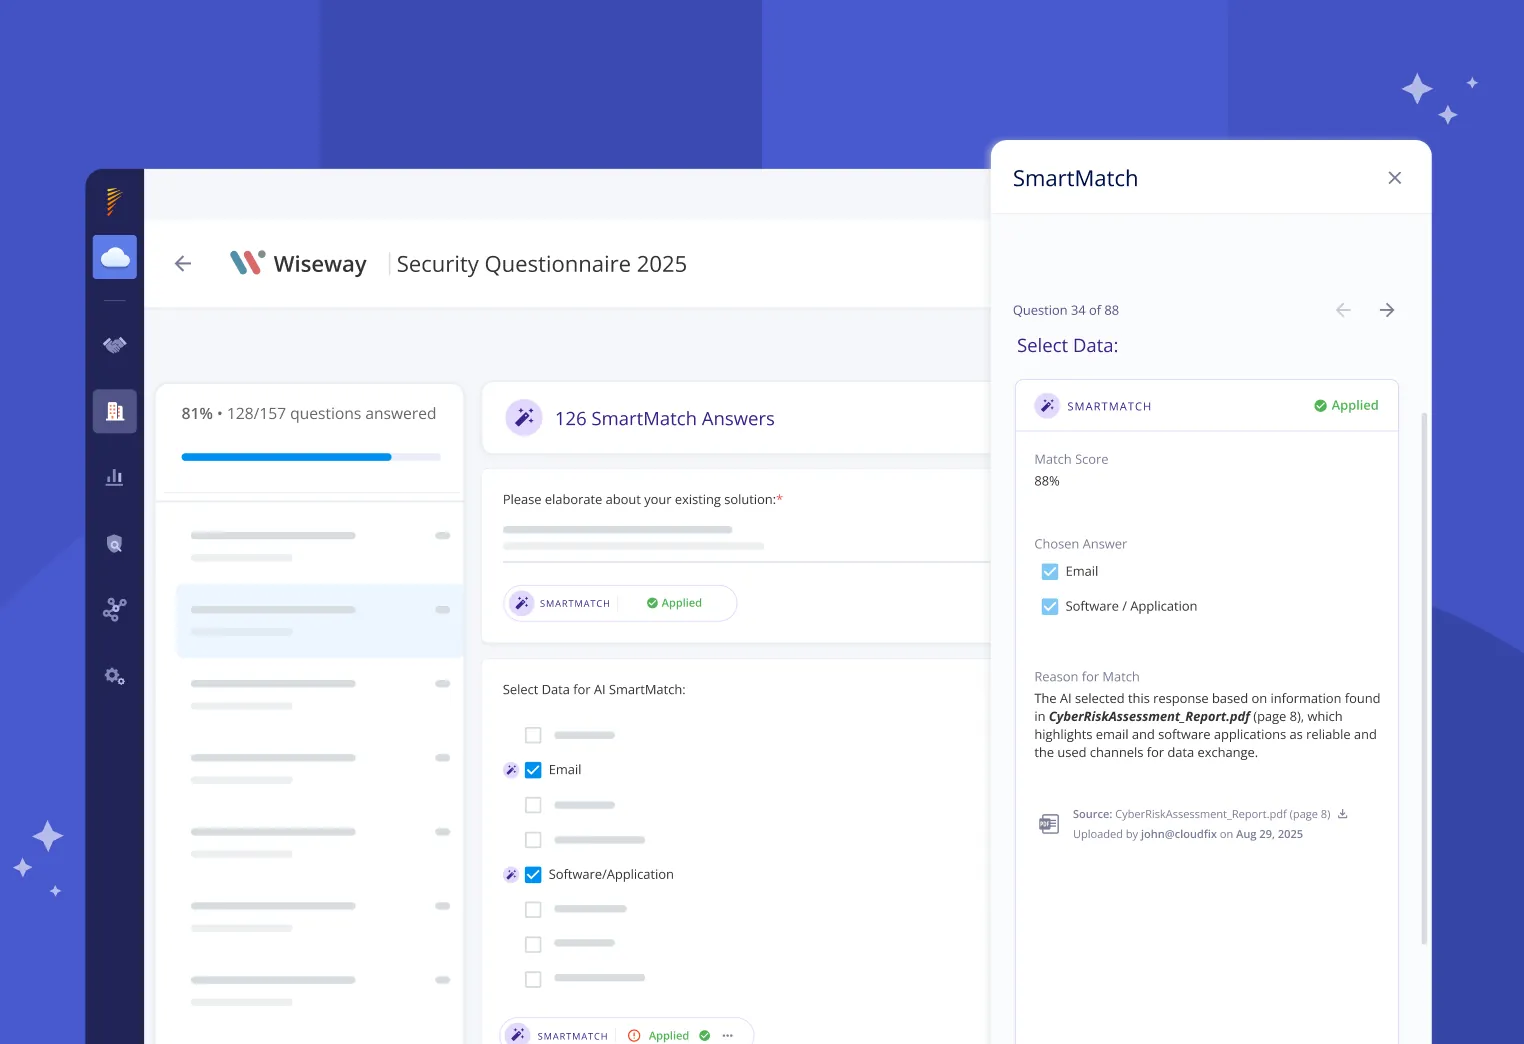Toggle the Software/Application checkbox in questionnaire
1524x1044 pixels.
point(533,875)
